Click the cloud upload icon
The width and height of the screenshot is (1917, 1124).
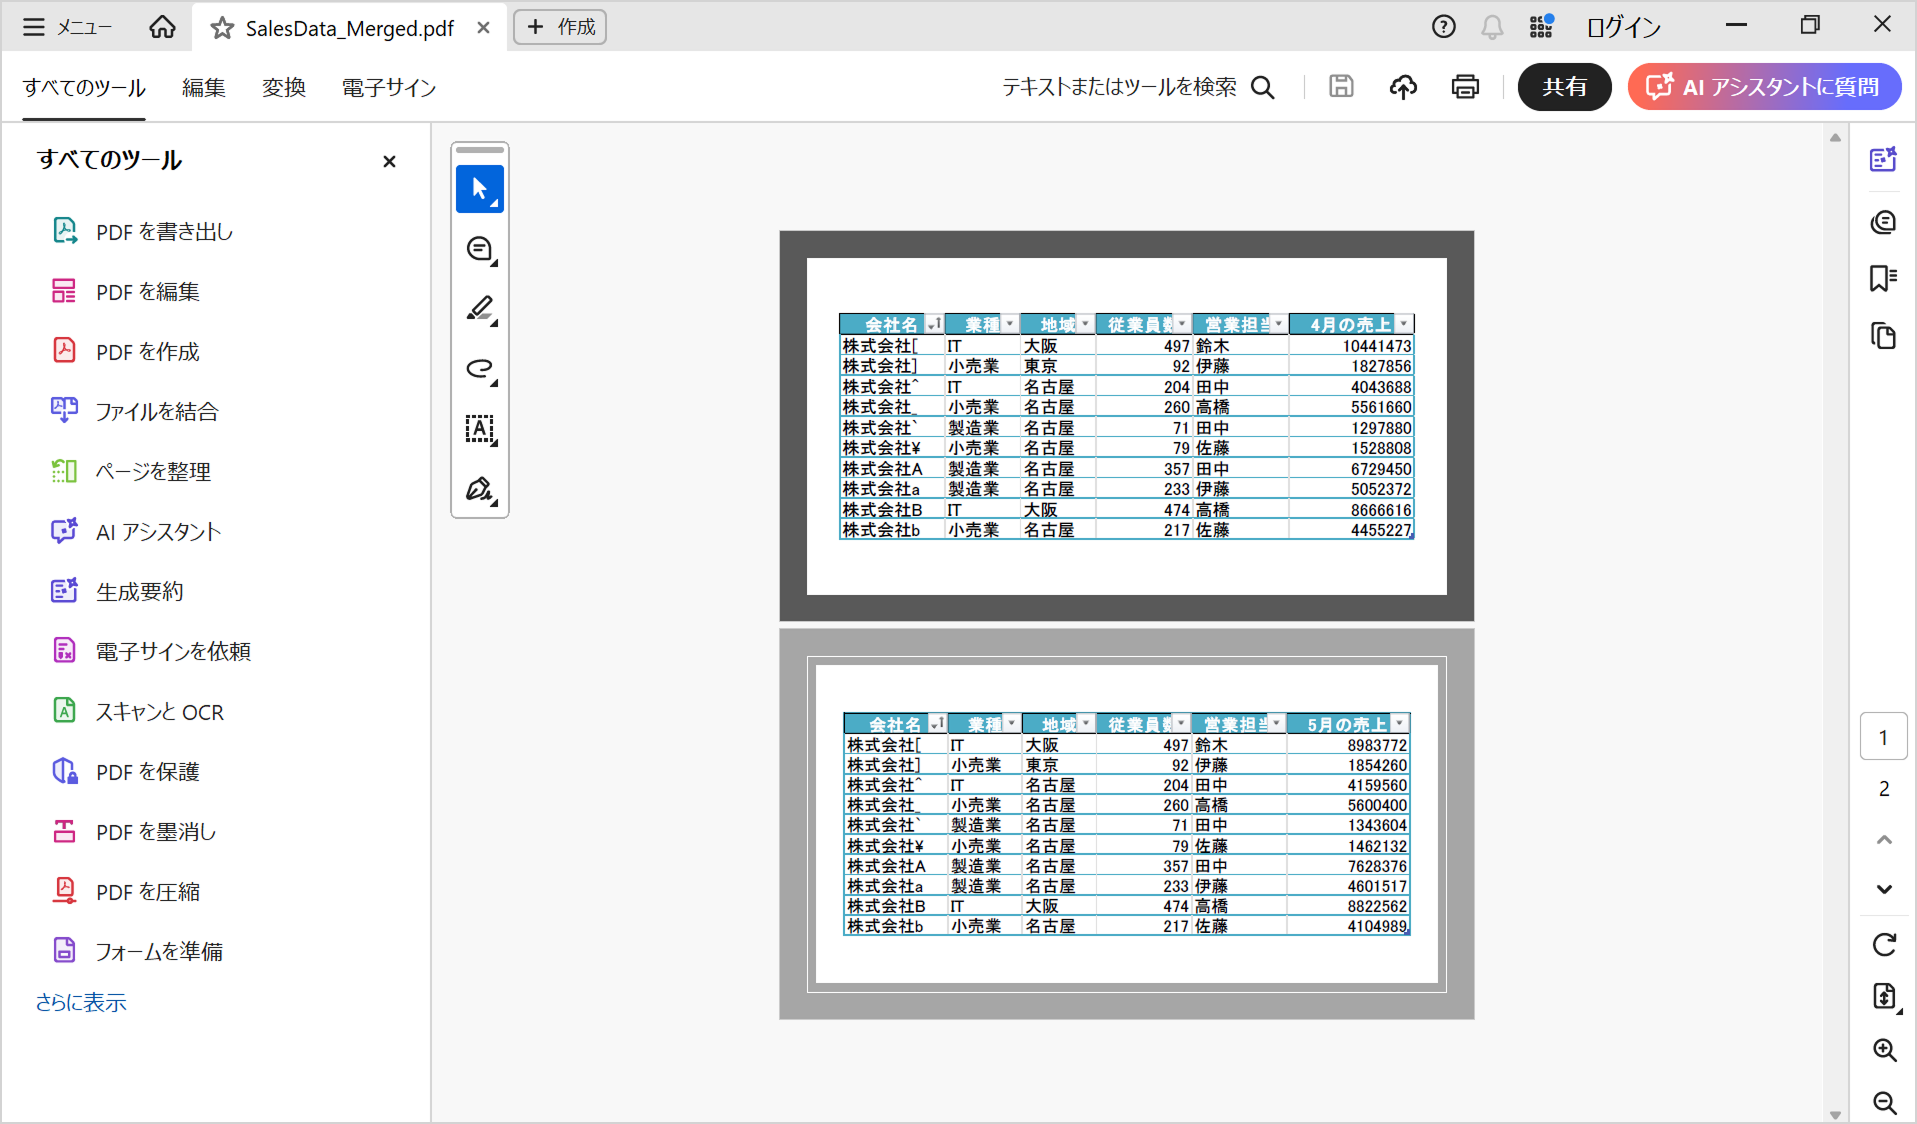click(x=1403, y=87)
